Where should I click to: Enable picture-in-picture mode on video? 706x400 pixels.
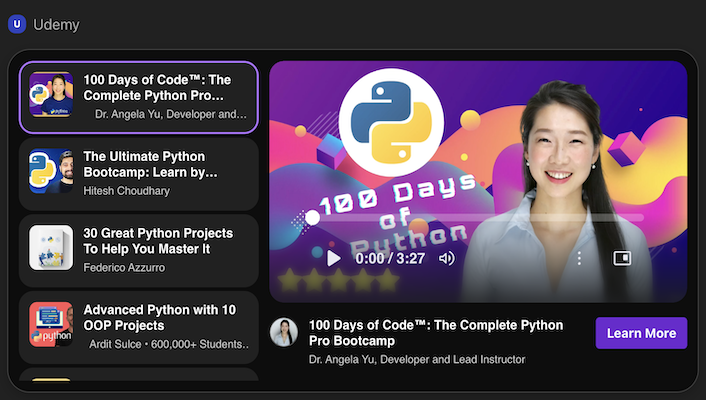tap(622, 258)
